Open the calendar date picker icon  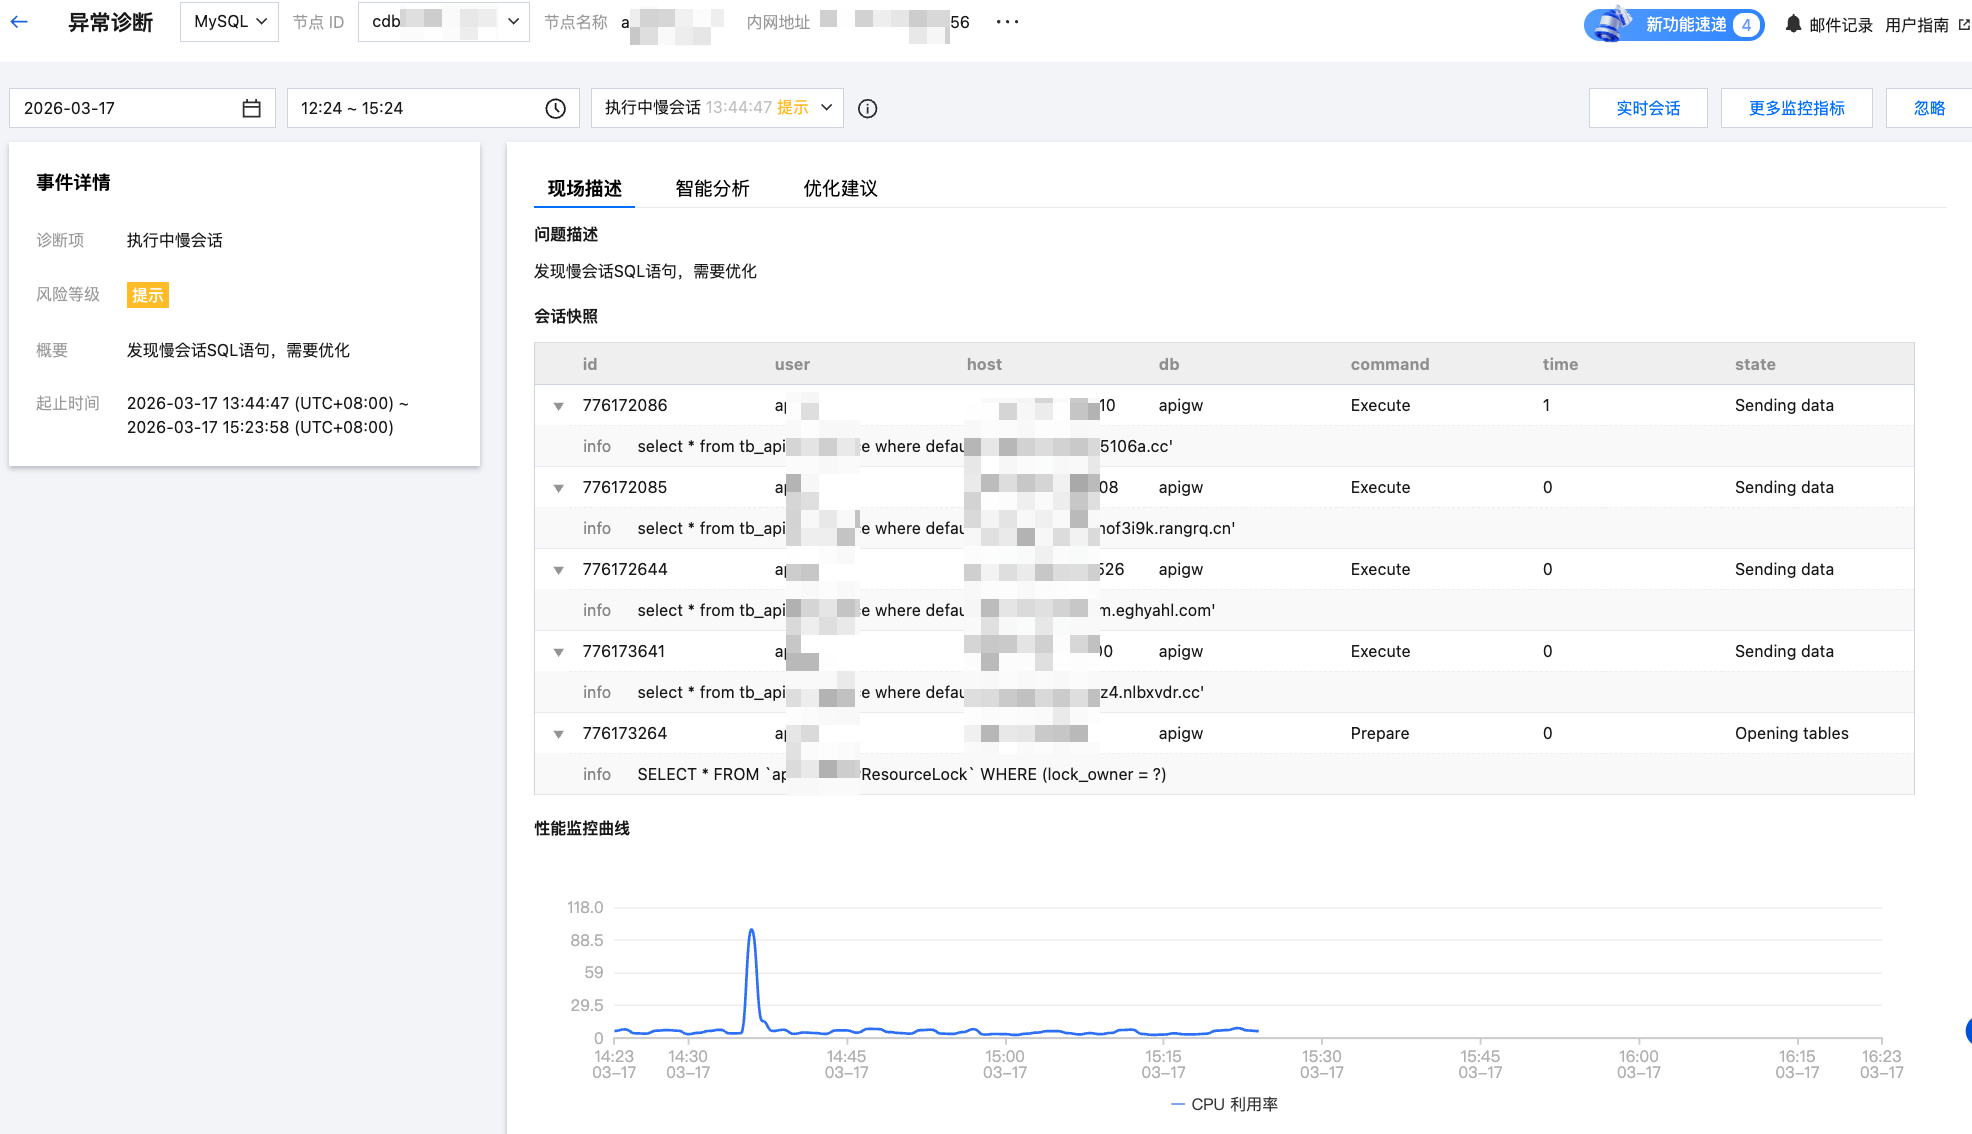tap(251, 108)
